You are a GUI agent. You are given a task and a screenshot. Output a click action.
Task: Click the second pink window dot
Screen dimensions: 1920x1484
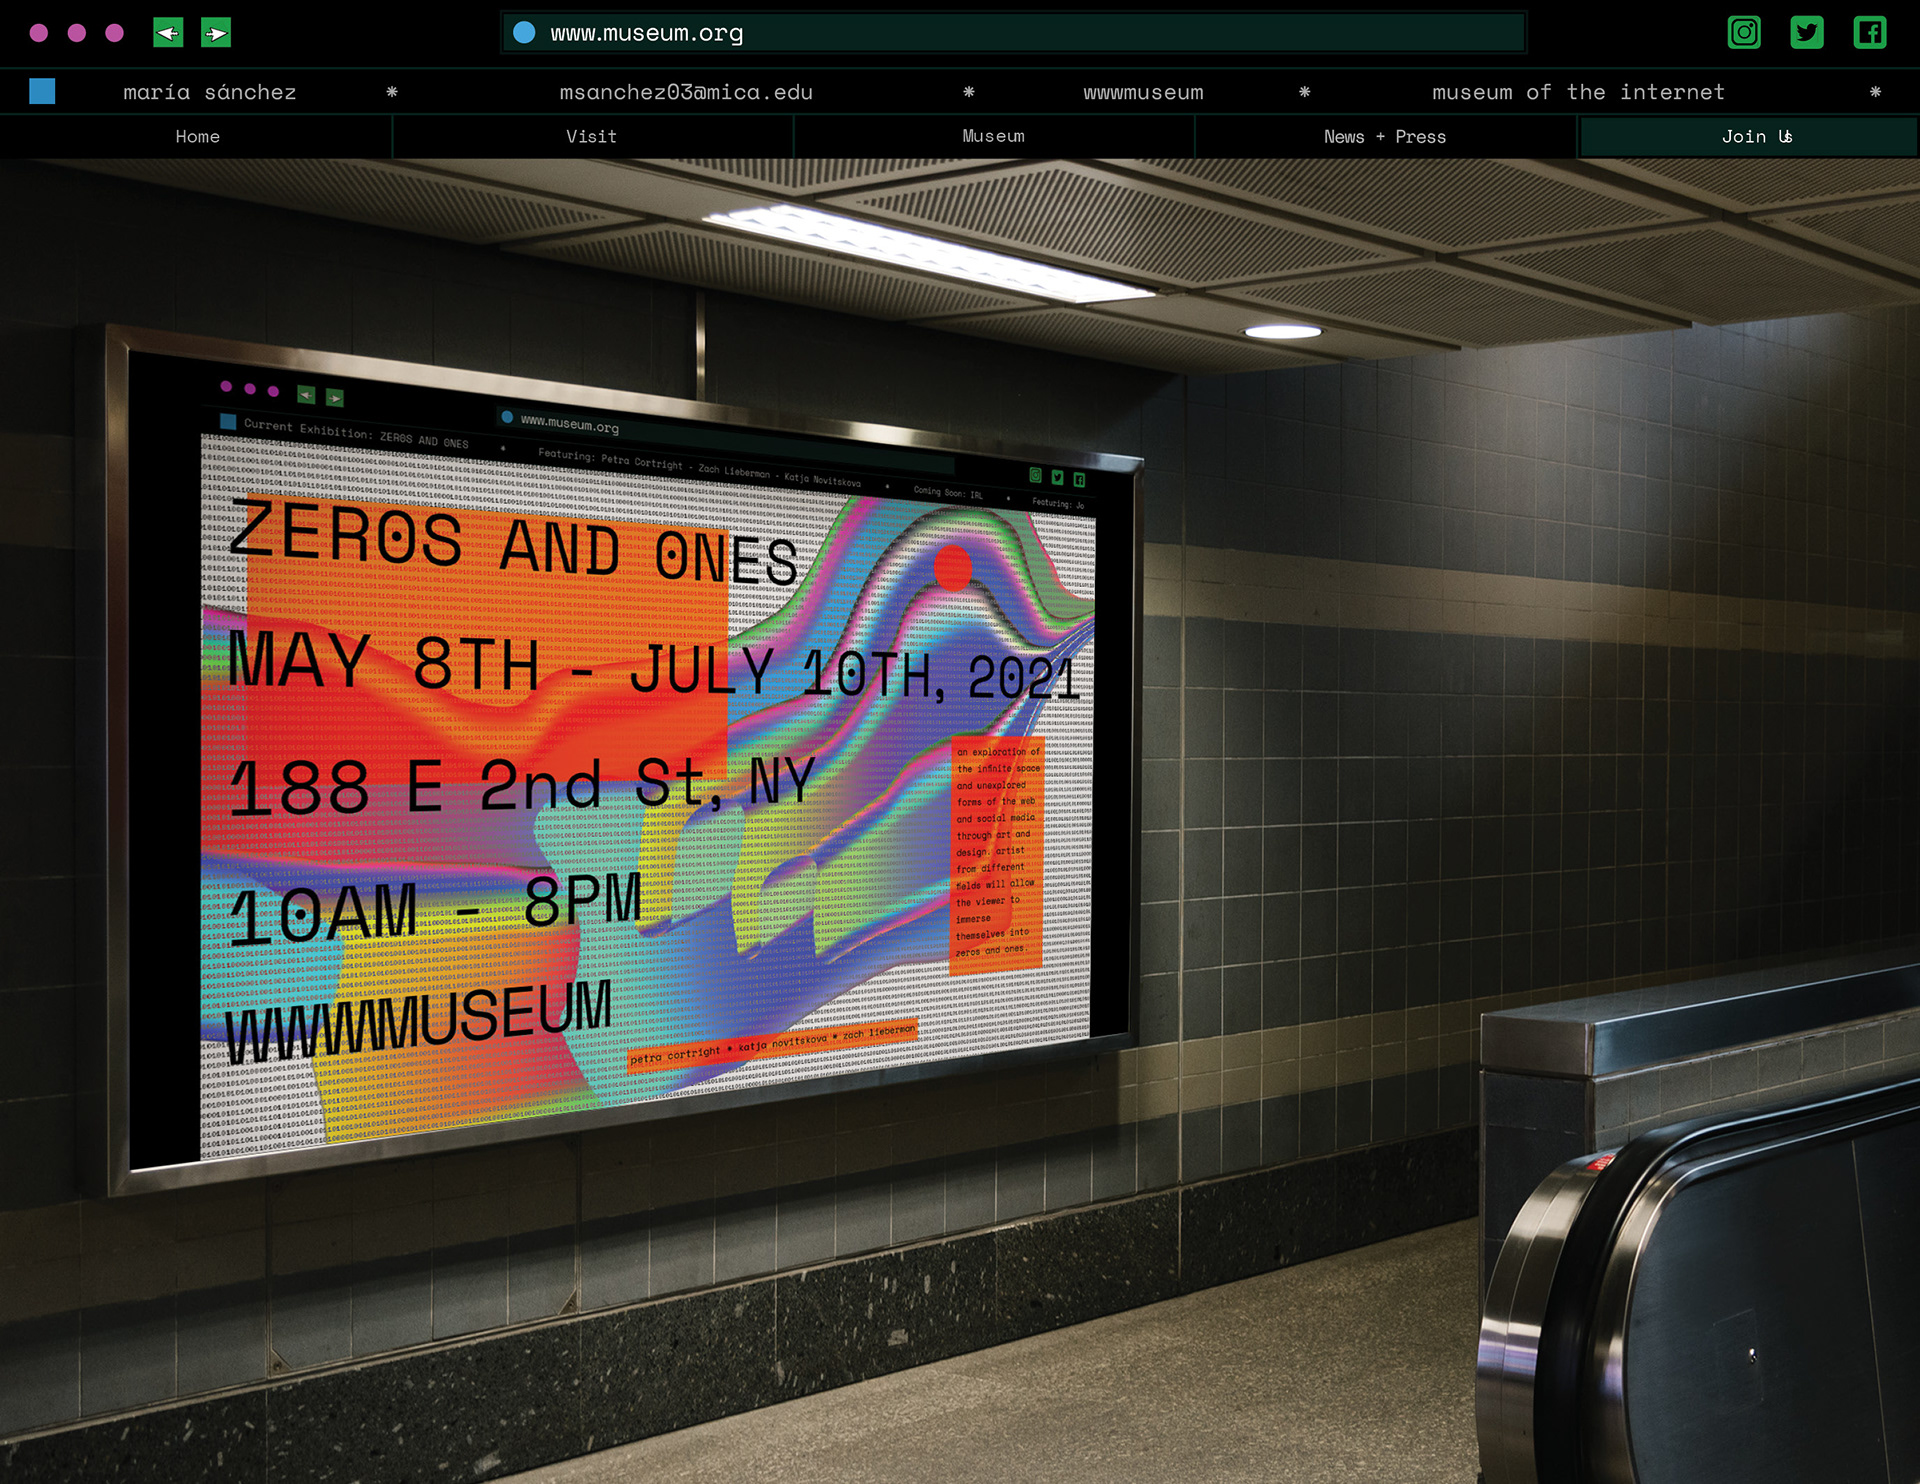point(77,33)
